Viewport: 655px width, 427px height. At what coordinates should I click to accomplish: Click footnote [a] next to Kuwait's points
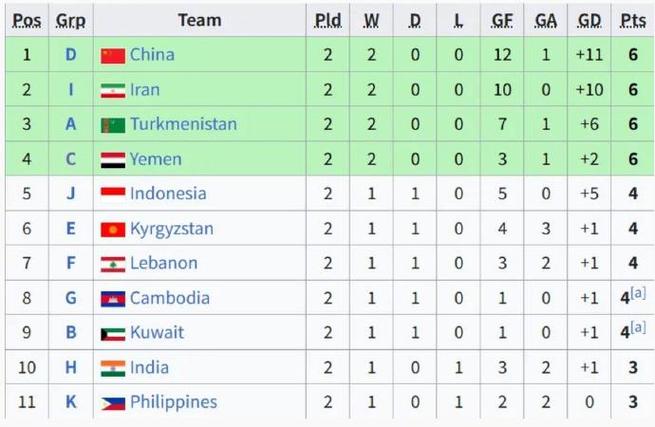637,328
